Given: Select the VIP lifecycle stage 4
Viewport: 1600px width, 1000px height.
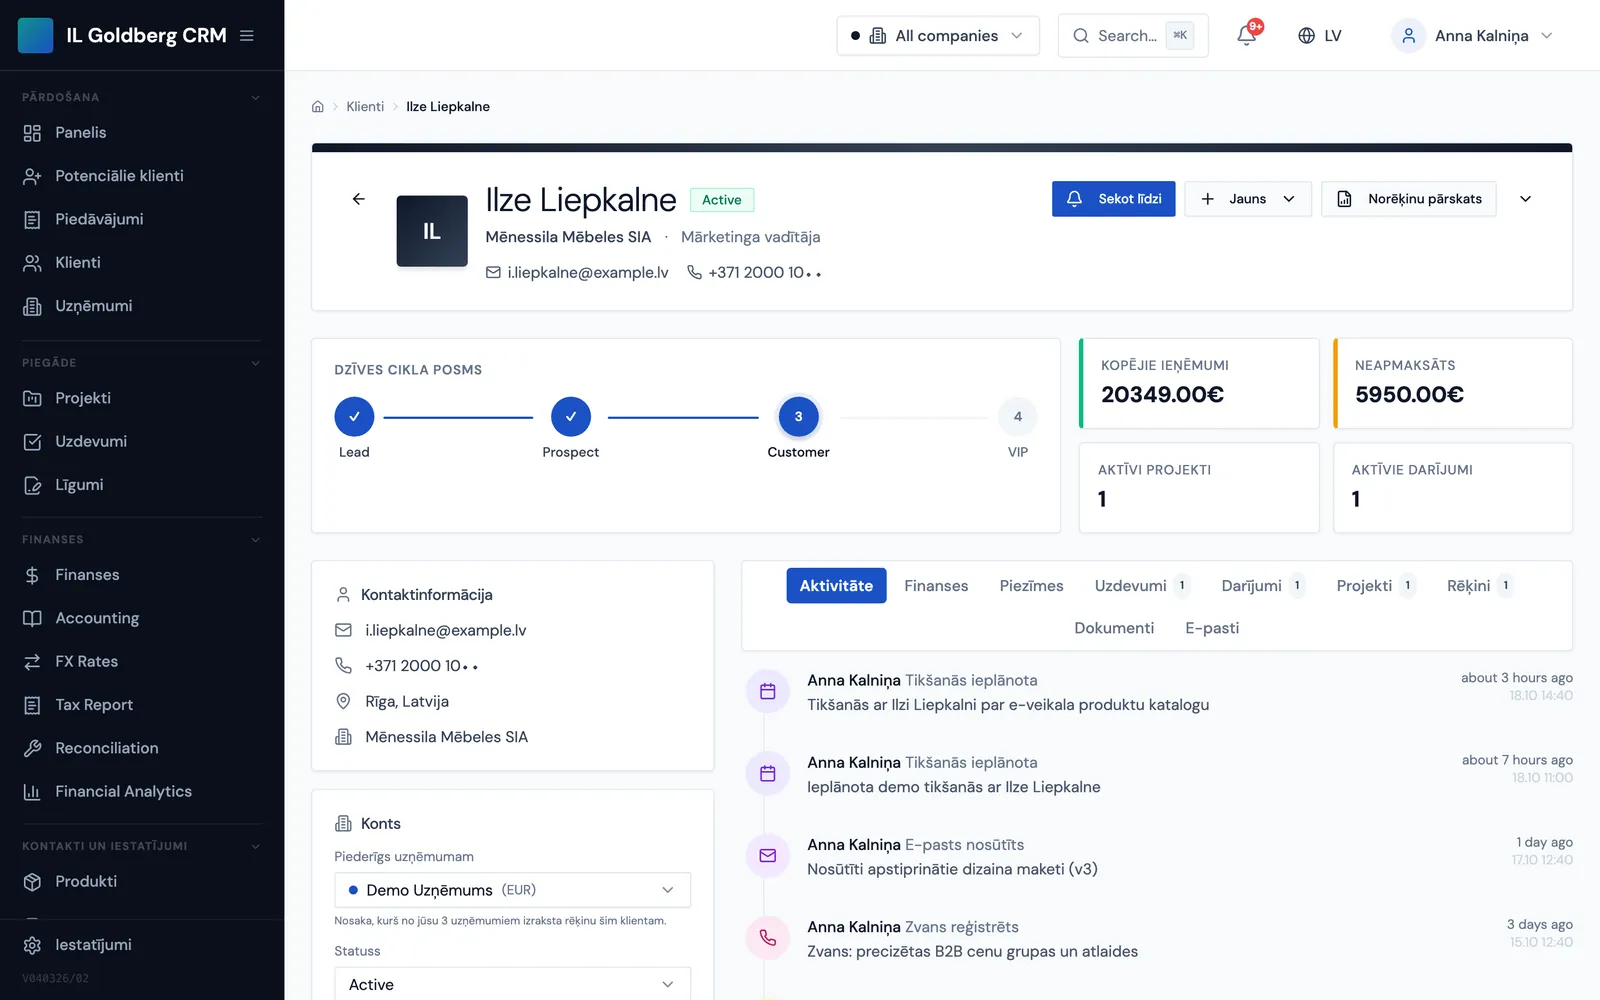Looking at the screenshot, I should click(x=1018, y=417).
